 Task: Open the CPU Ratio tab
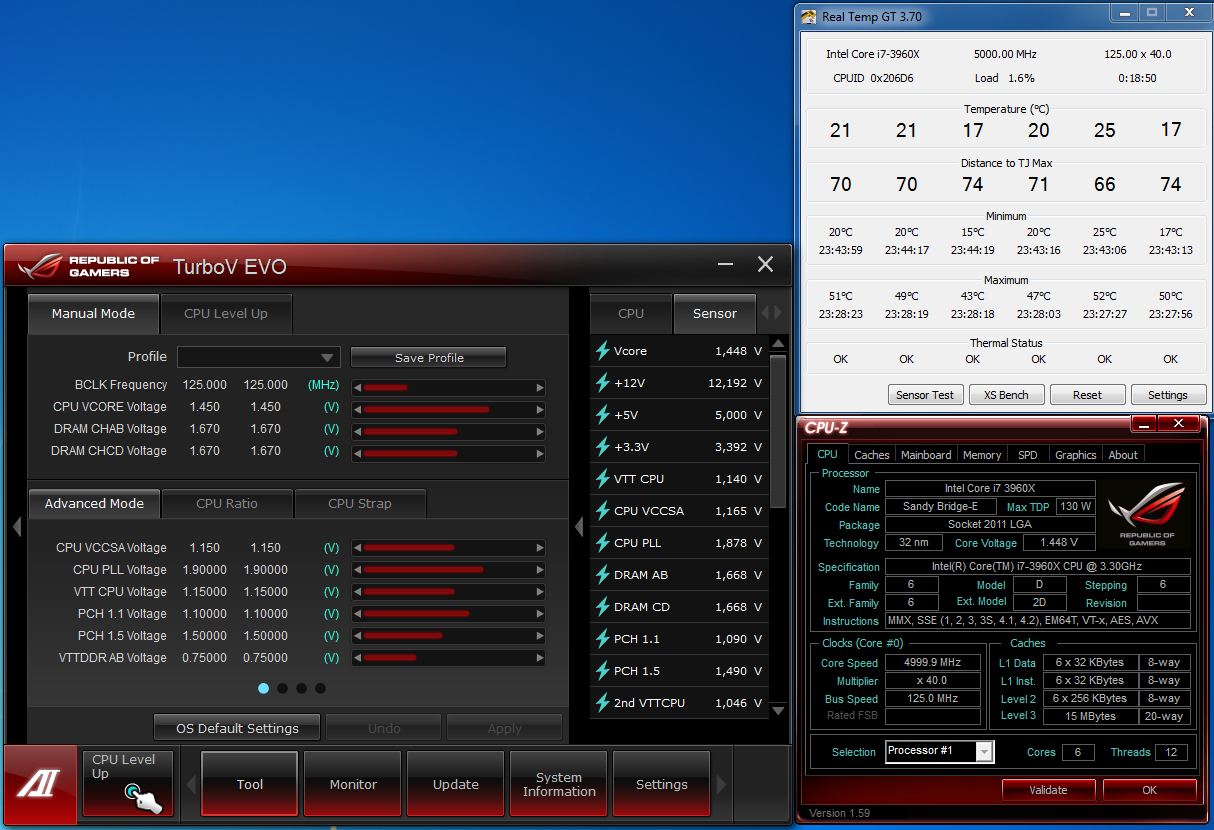coord(227,503)
